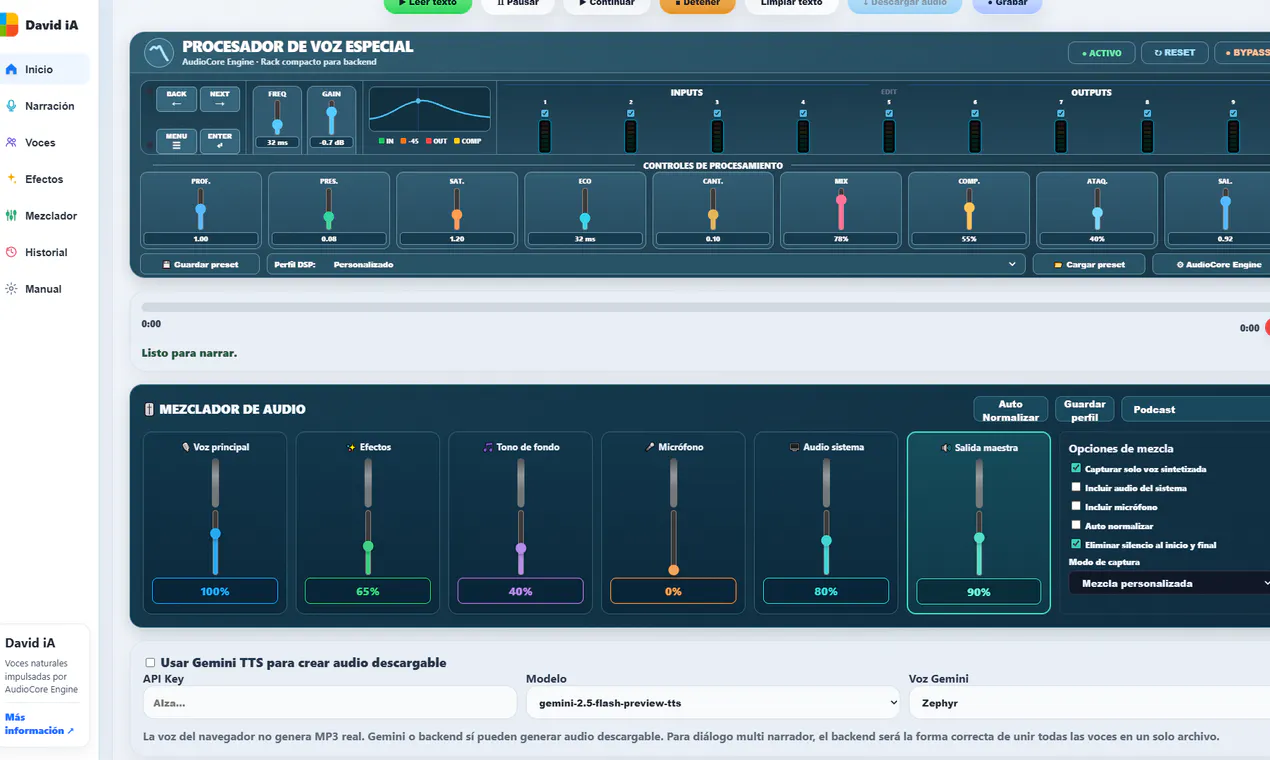Click the RESET button with circular arrow

1174,53
